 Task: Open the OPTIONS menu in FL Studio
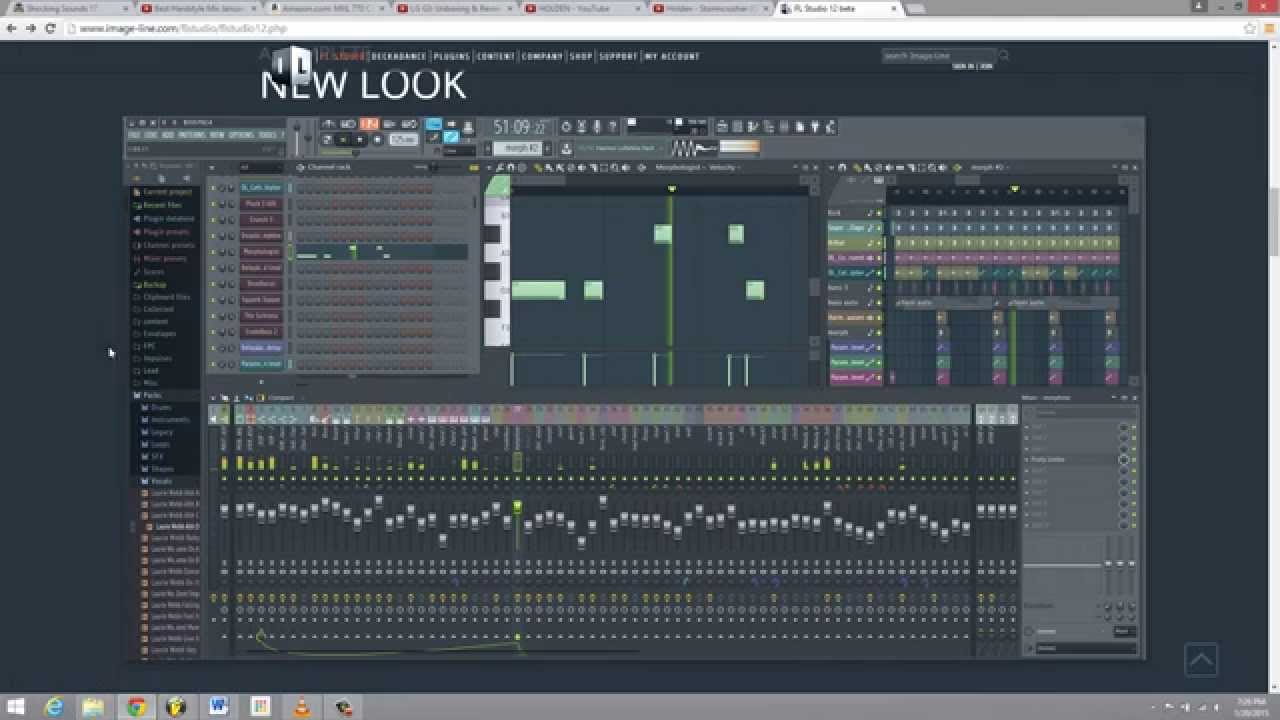click(x=241, y=134)
